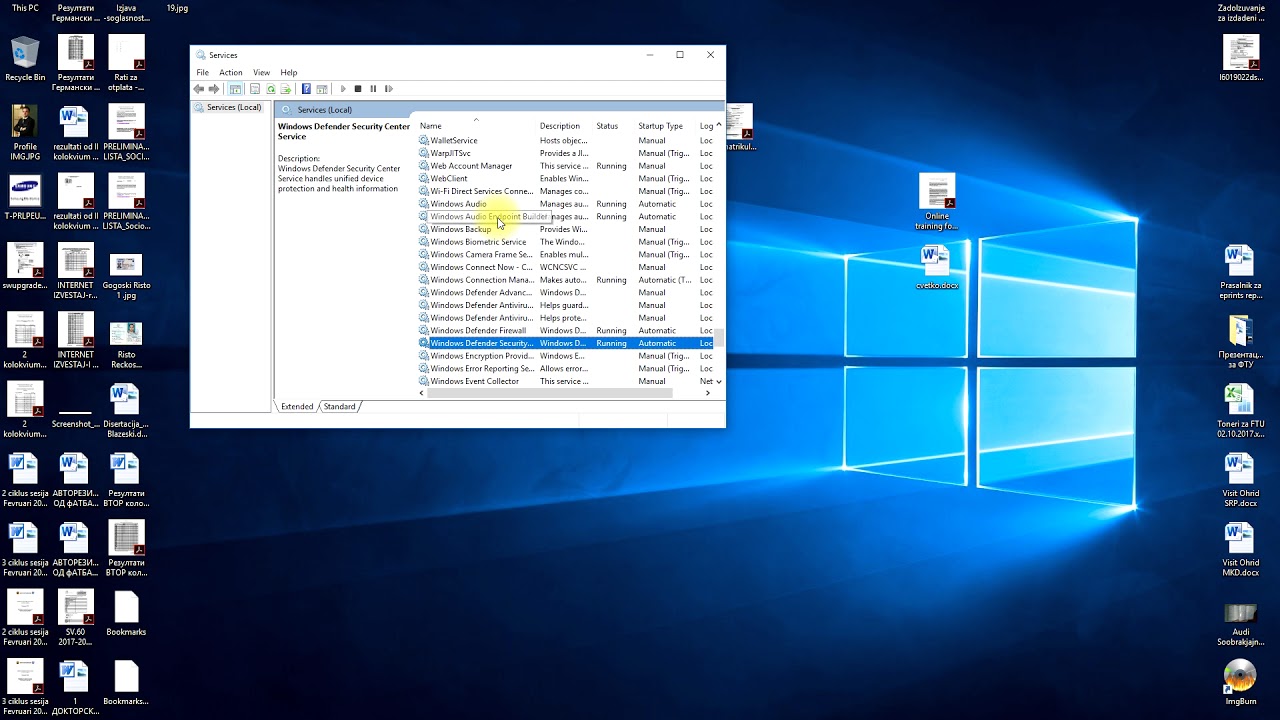This screenshot has height=720, width=1280.
Task: Select the Windows Defender Firewall service
Action: (x=565, y=330)
